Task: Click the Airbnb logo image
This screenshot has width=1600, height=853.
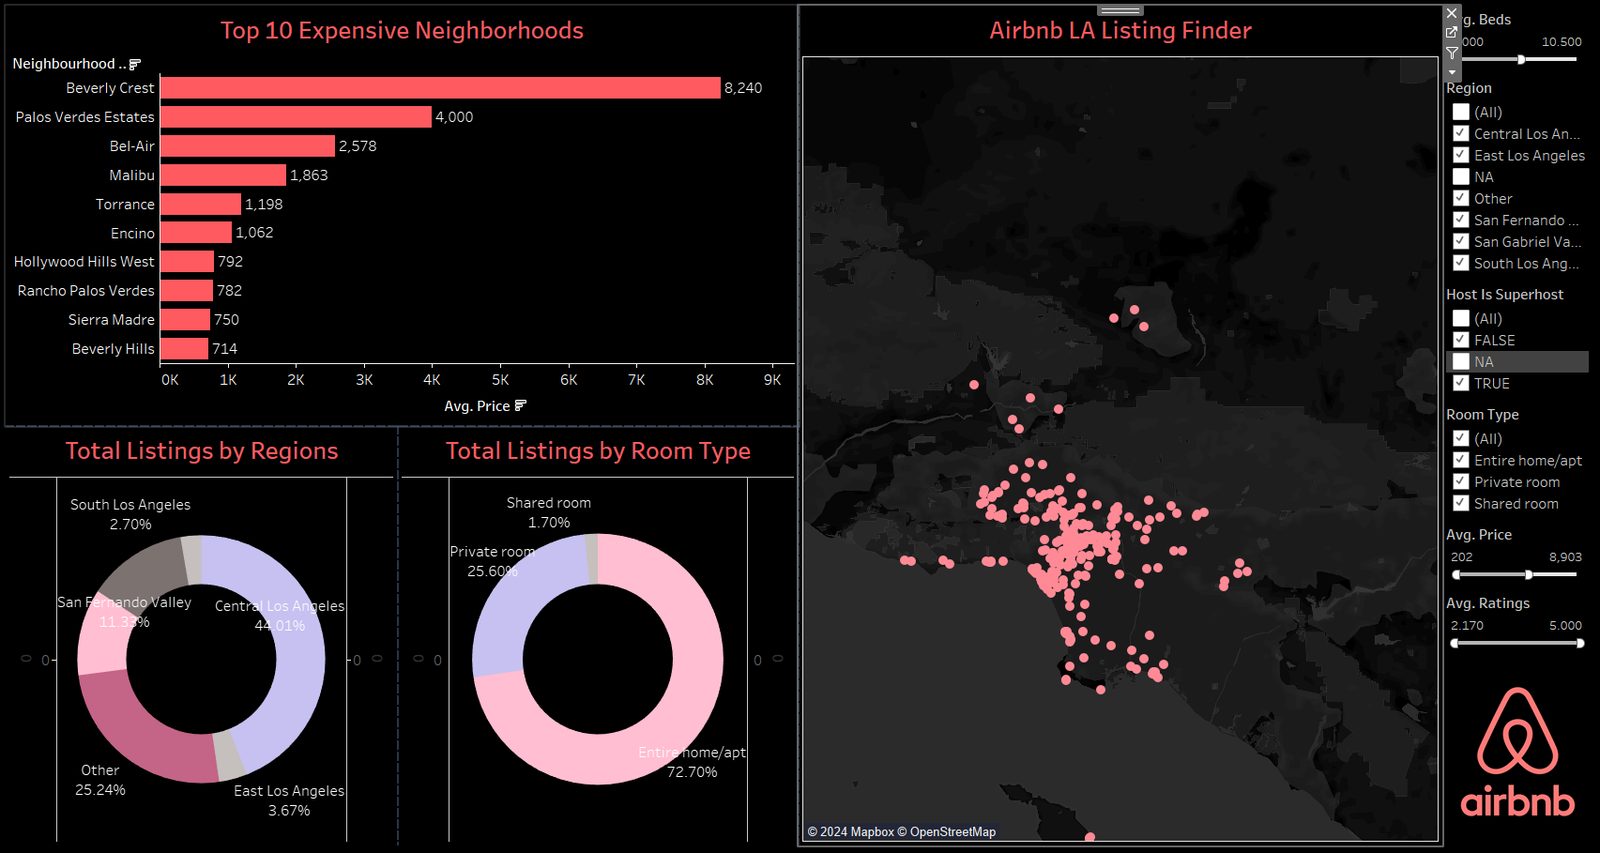Action: [1517, 752]
